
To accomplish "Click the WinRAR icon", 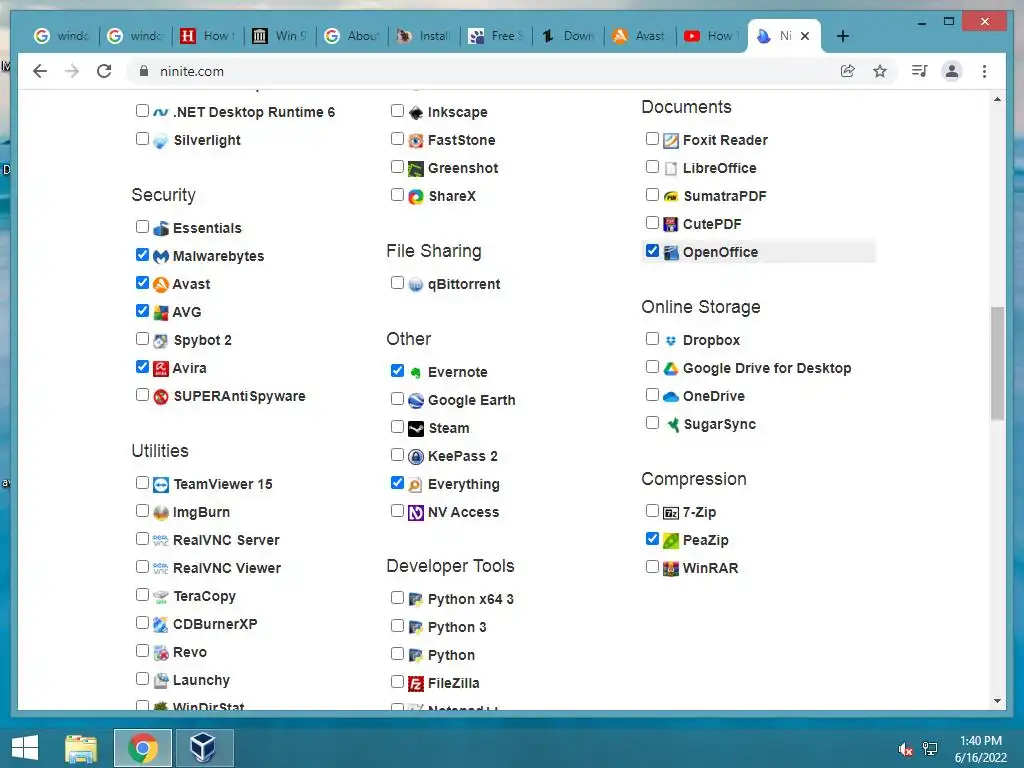I will point(671,569).
